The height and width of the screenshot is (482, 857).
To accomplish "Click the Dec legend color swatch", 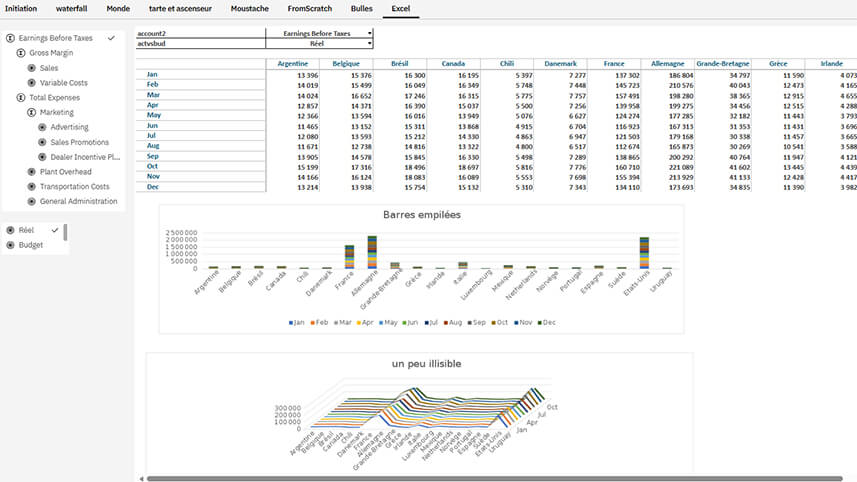I will pyautogui.click(x=540, y=323).
